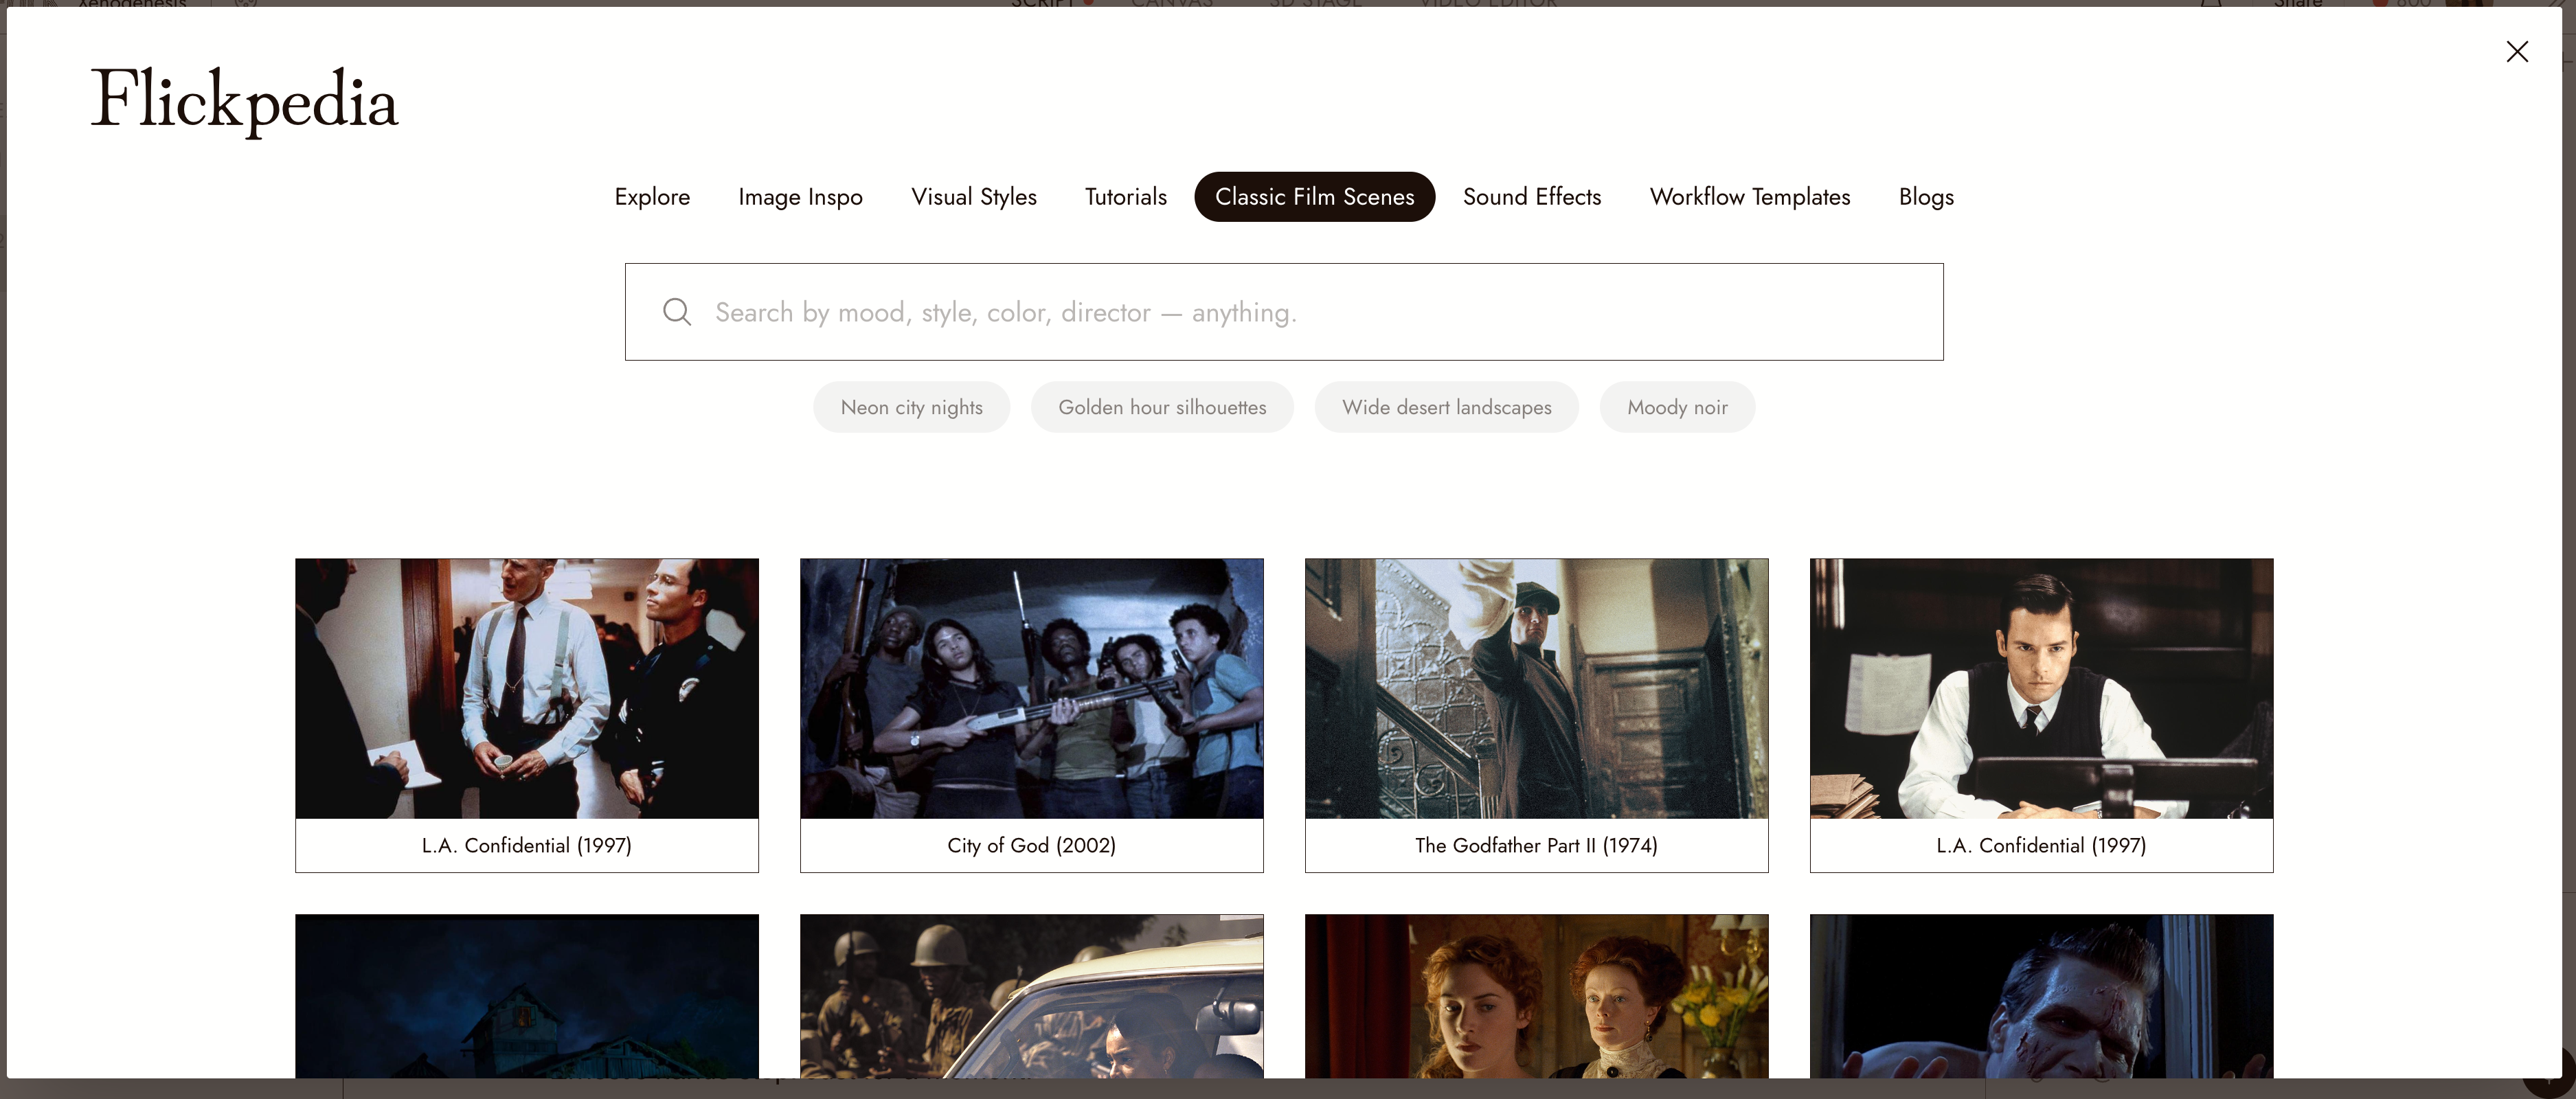Click The Godfather Part II (1974) title
The height and width of the screenshot is (1099, 2576).
pyautogui.click(x=1537, y=846)
